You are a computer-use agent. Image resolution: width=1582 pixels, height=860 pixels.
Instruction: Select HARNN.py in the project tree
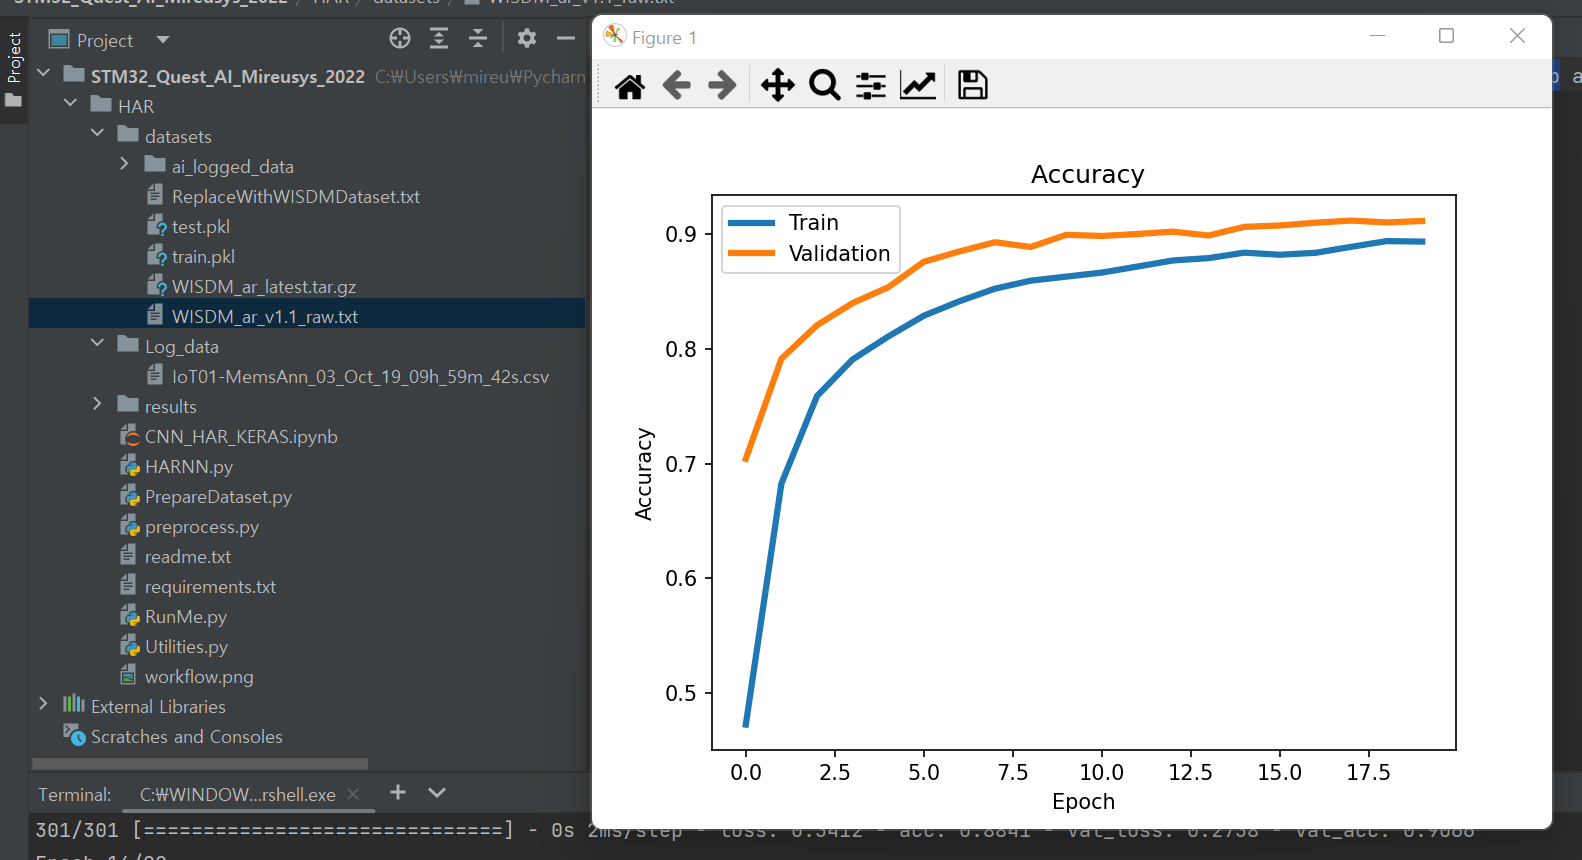[188, 467]
